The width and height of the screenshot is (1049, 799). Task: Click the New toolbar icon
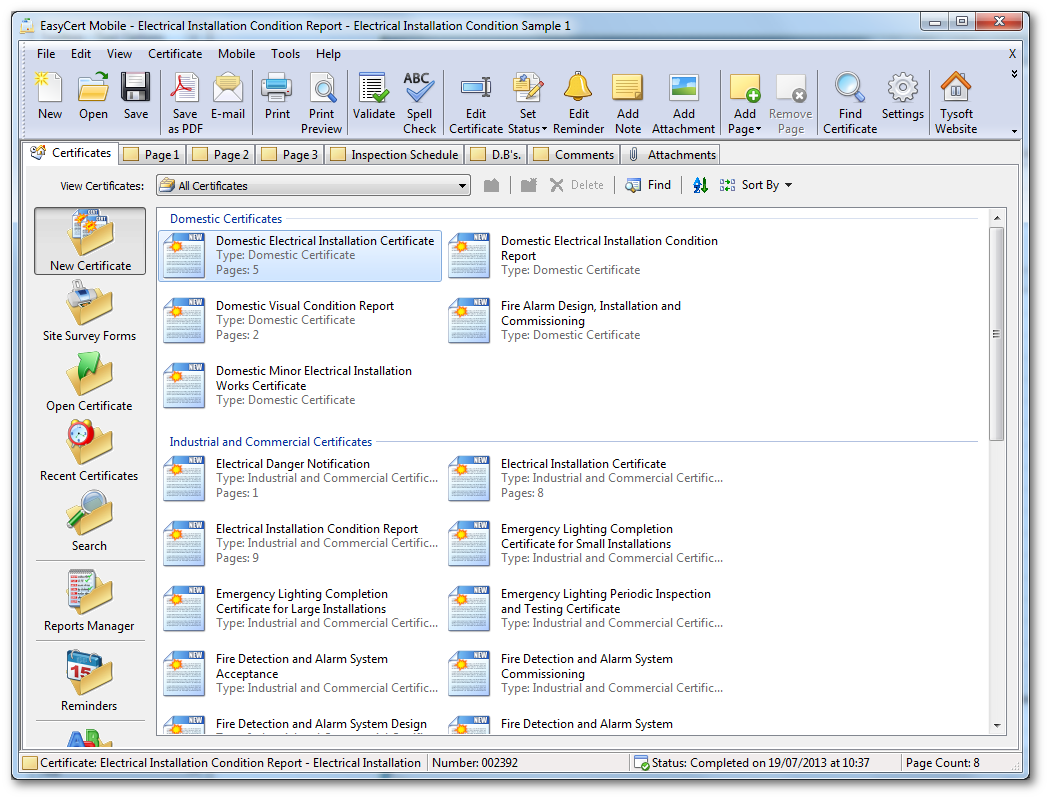point(50,96)
